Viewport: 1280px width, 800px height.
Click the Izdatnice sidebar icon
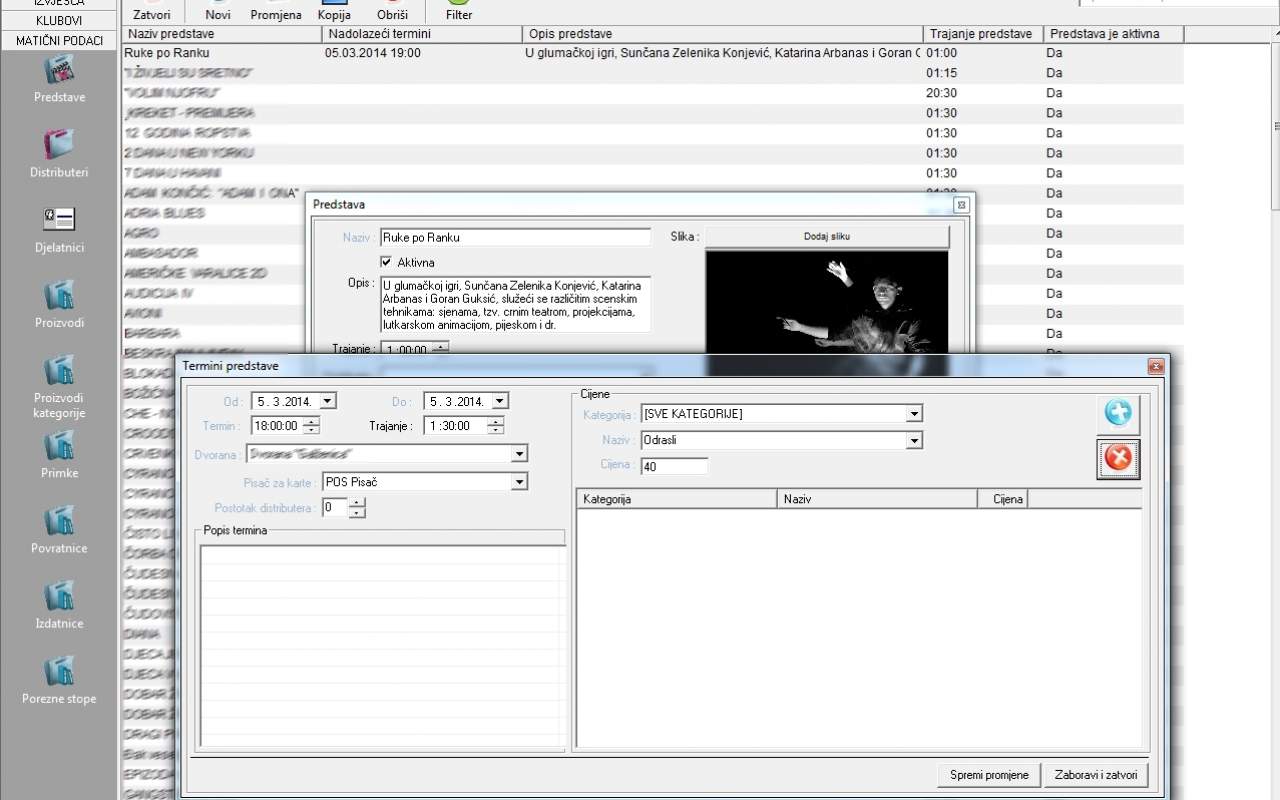59,596
